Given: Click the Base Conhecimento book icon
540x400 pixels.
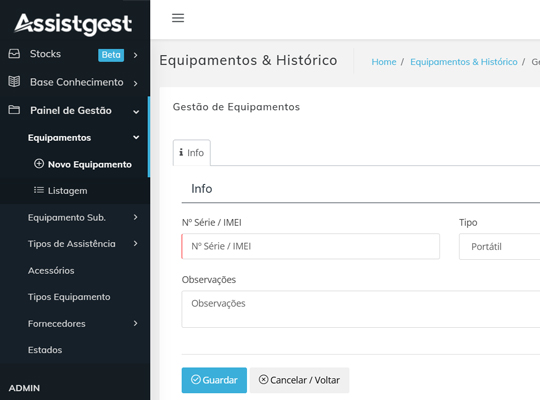Looking at the screenshot, I should pyautogui.click(x=14, y=82).
